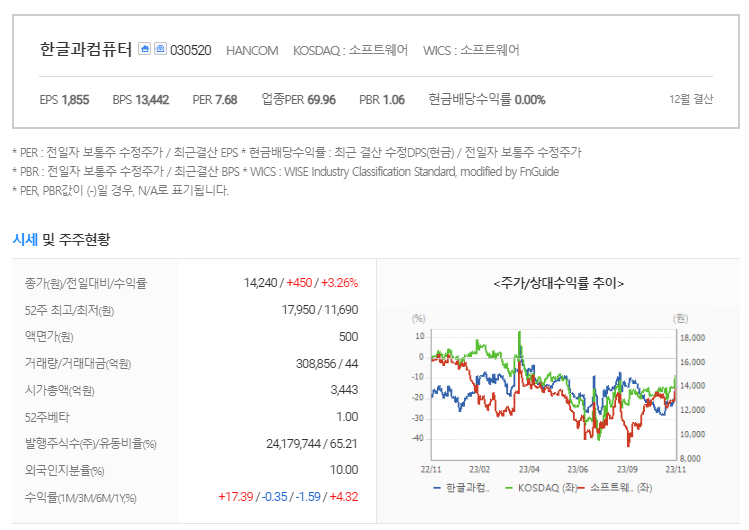Click the market cap 3,443
The image size is (749, 530).
tap(344, 390)
